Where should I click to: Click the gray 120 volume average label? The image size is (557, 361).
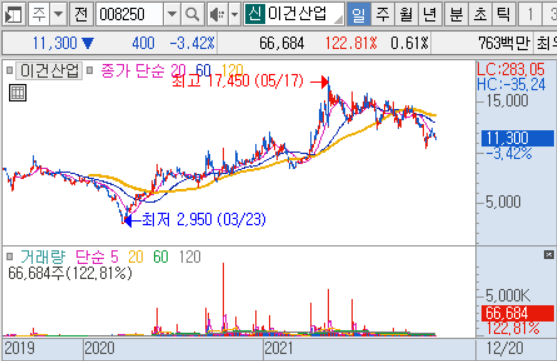(190, 257)
